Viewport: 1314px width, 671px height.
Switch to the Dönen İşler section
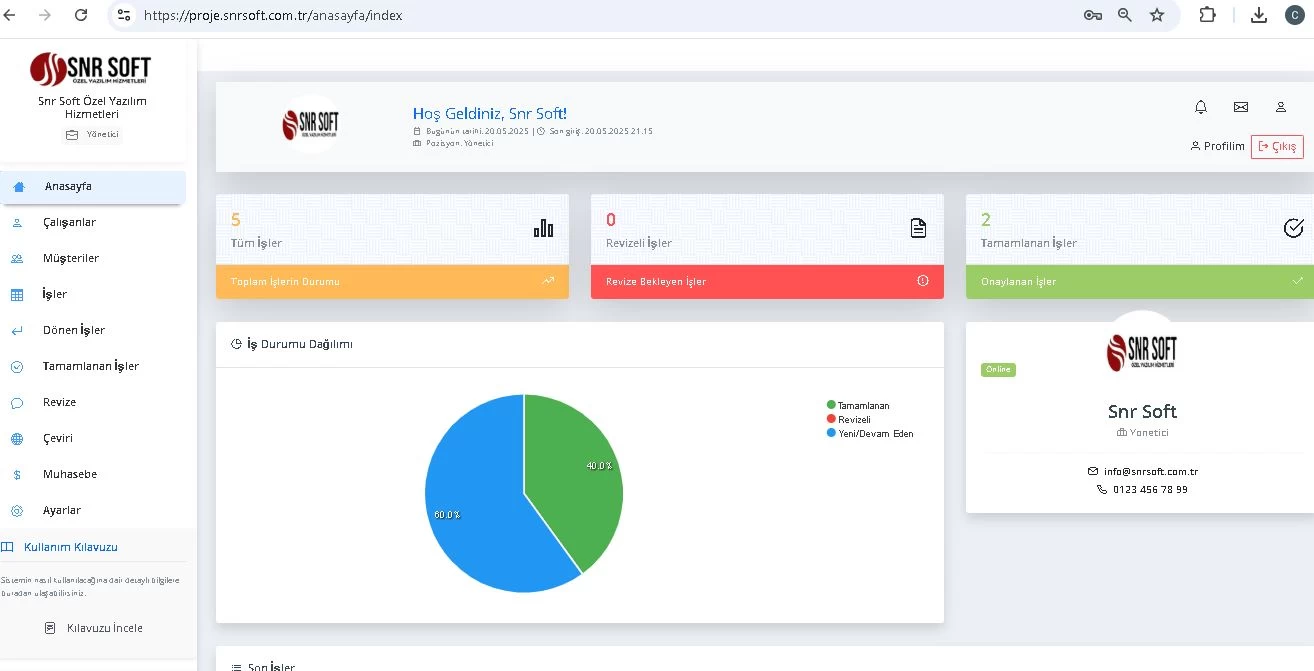pyautogui.click(x=75, y=330)
